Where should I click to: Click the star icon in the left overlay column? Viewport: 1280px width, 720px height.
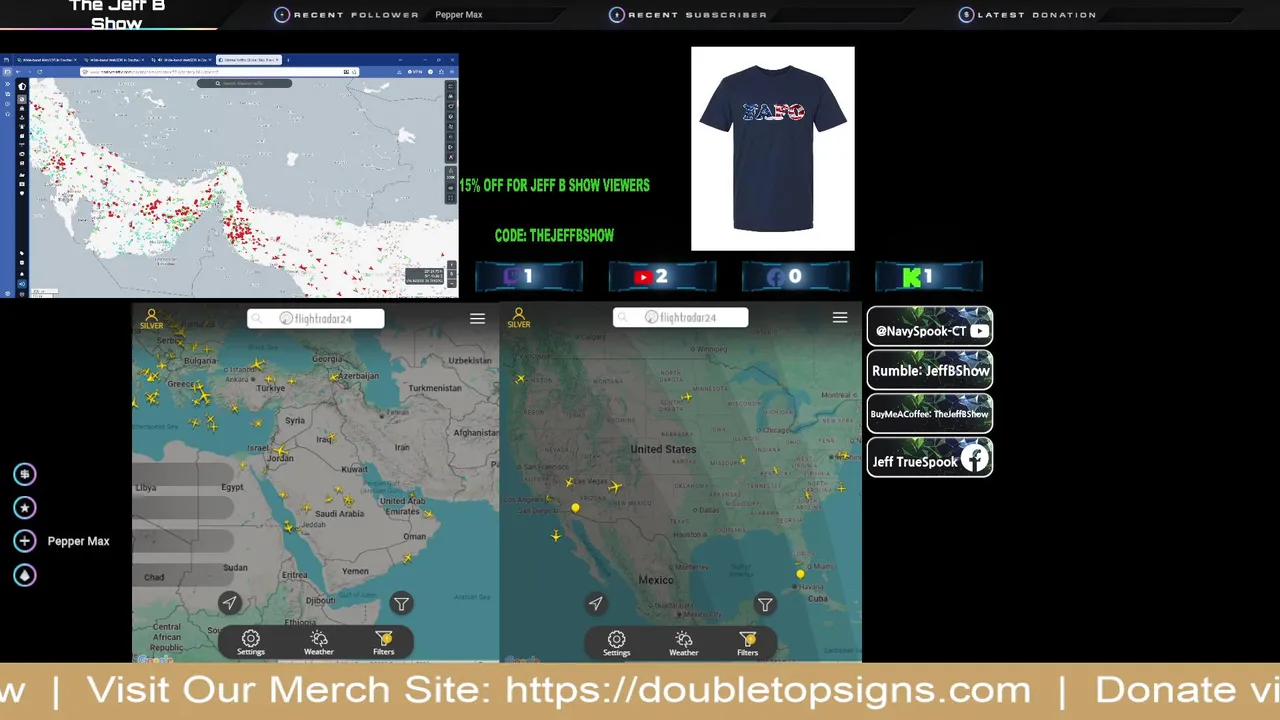tap(25, 508)
